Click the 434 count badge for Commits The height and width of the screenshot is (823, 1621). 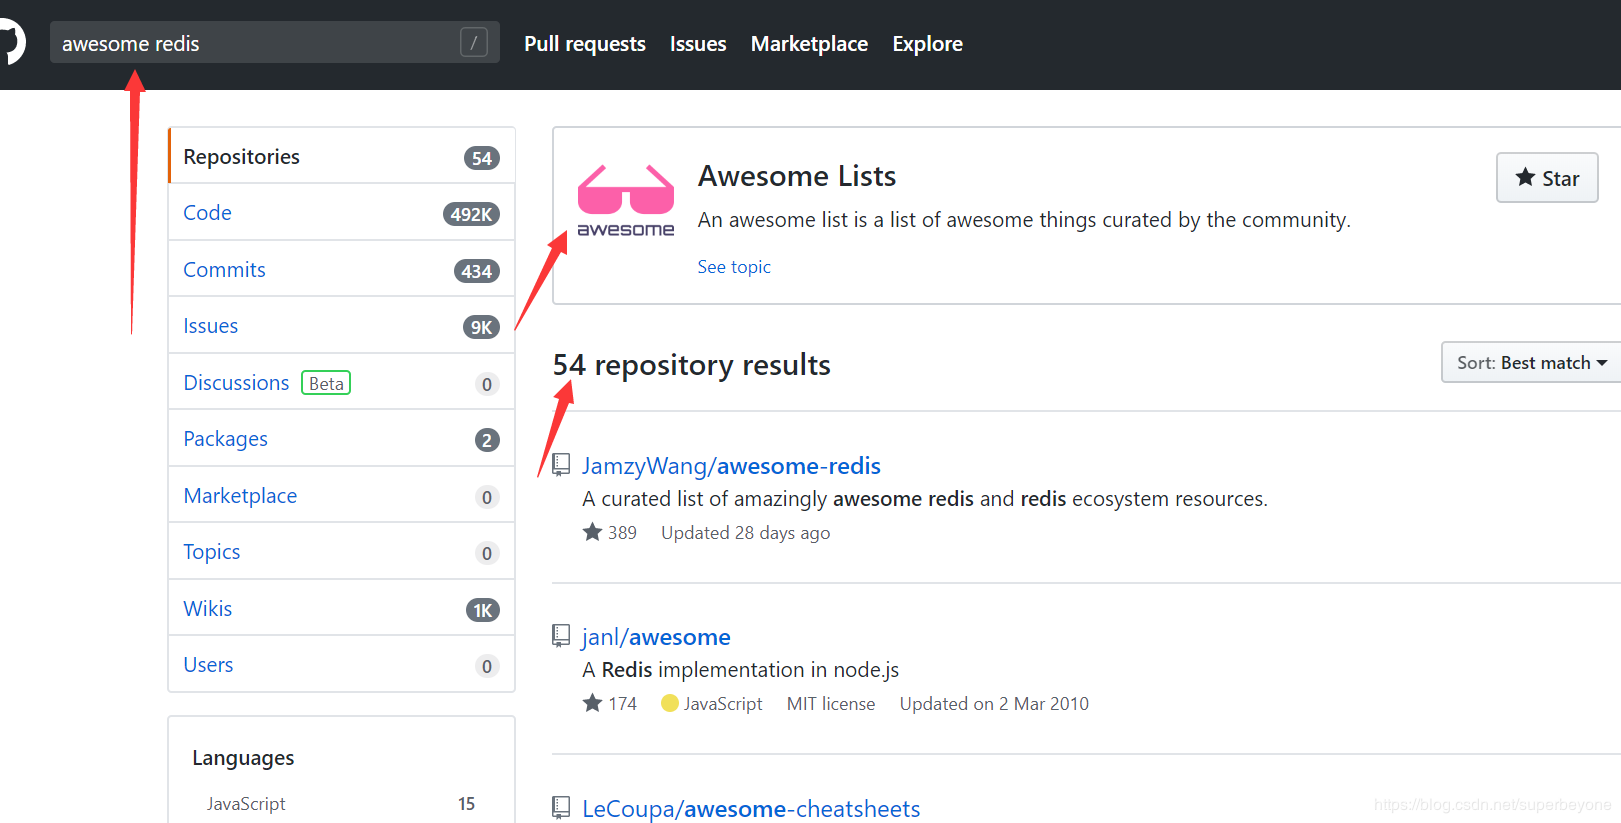[x=476, y=271]
